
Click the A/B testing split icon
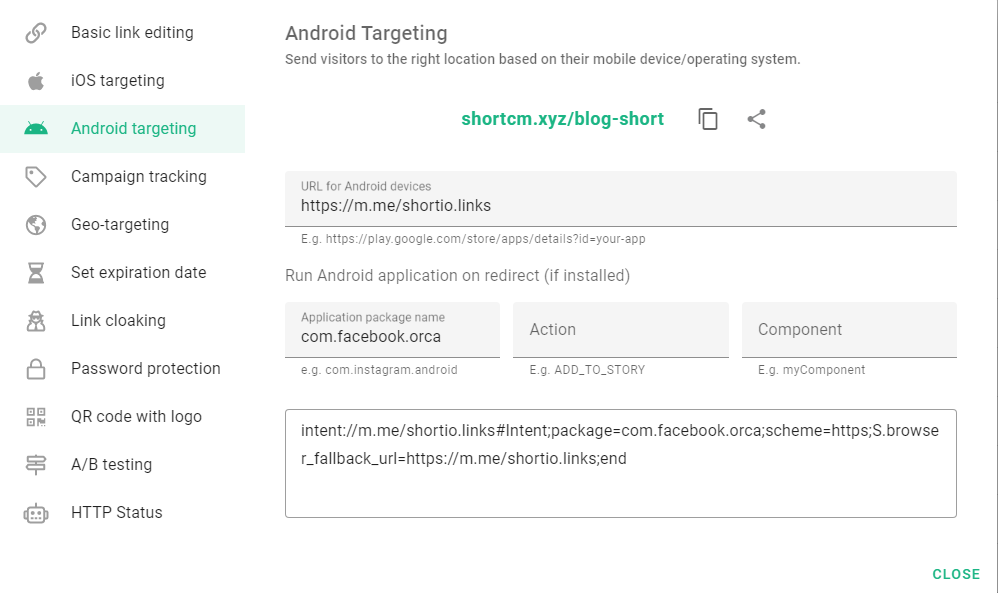tap(36, 464)
